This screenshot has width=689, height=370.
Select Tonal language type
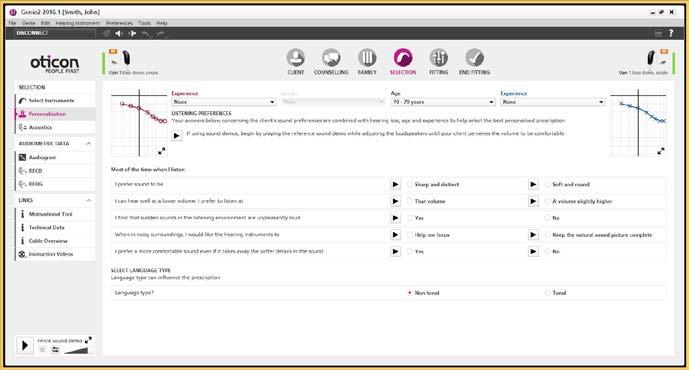click(x=547, y=293)
